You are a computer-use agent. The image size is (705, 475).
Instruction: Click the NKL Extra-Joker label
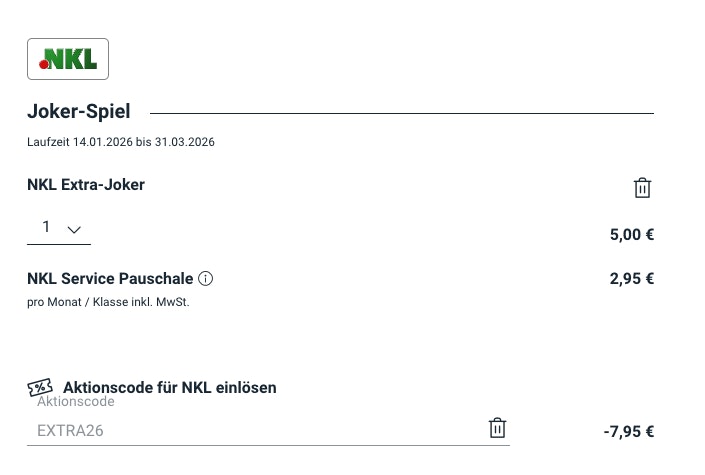[86, 184]
